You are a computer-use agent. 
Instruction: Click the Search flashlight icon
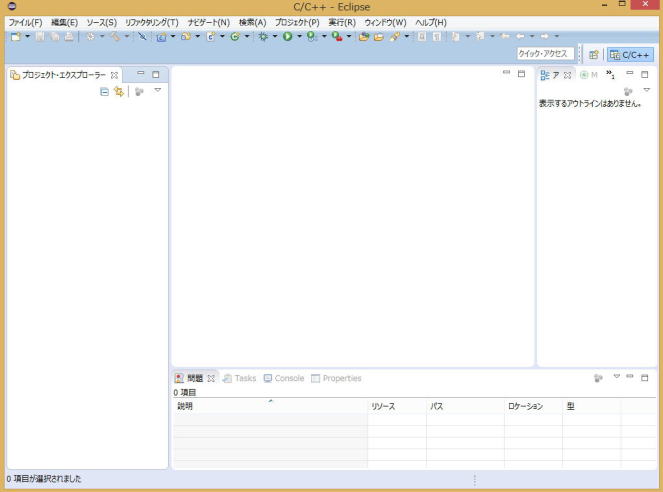pos(395,37)
